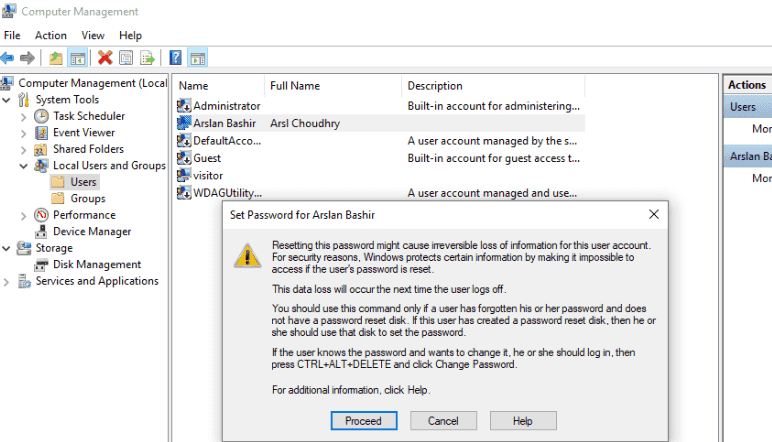Screen dimensions: 772x442
Task: Click the blue Help question mark icon
Action: 176,58
